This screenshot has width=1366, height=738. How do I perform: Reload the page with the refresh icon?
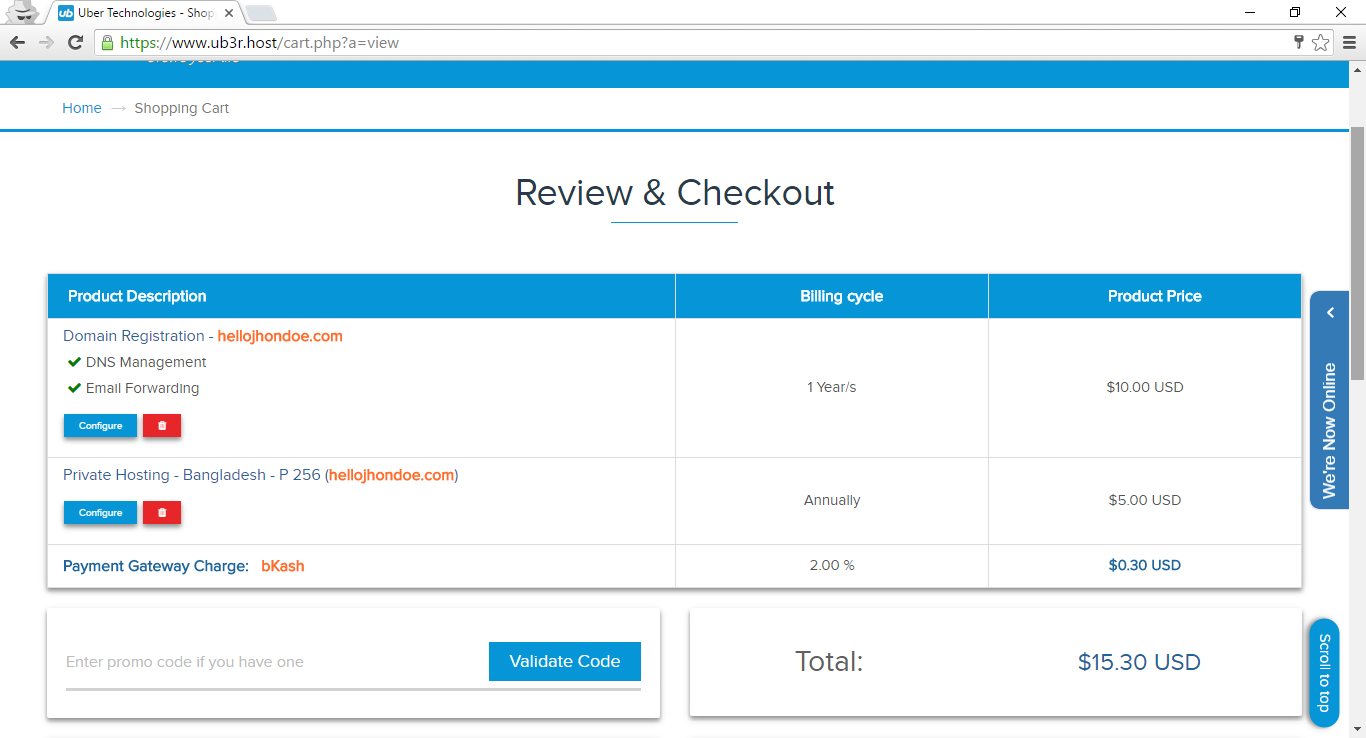(75, 42)
